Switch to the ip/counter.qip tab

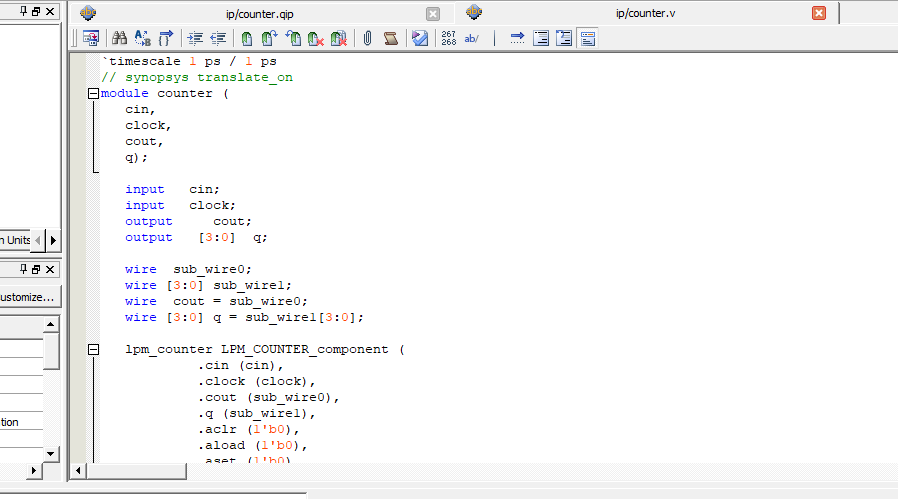261,14
